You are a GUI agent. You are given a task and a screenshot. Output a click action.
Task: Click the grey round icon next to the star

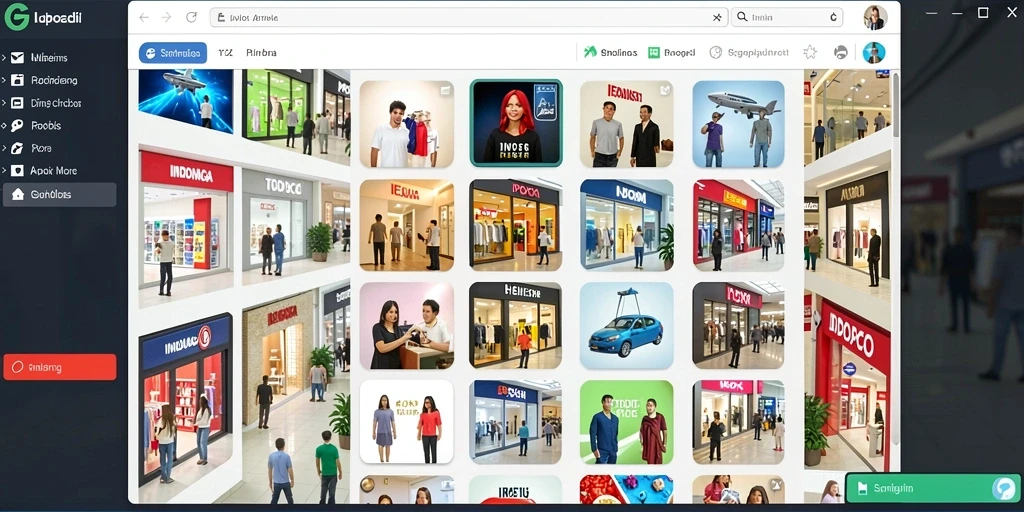click(x=841, y=52)
